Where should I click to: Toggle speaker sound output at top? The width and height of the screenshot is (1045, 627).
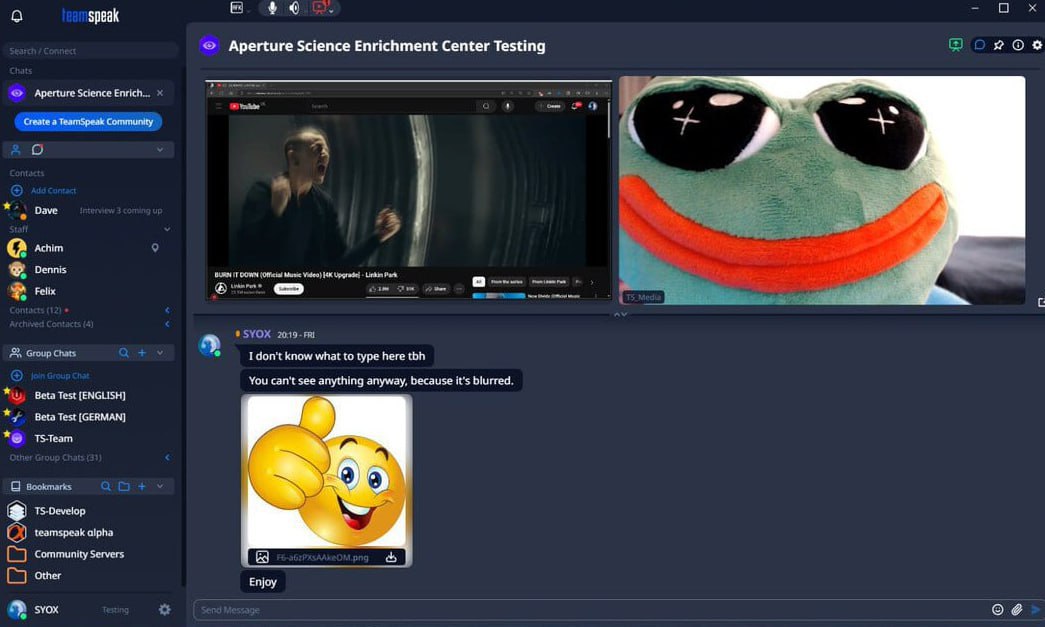tap(294, 8)
